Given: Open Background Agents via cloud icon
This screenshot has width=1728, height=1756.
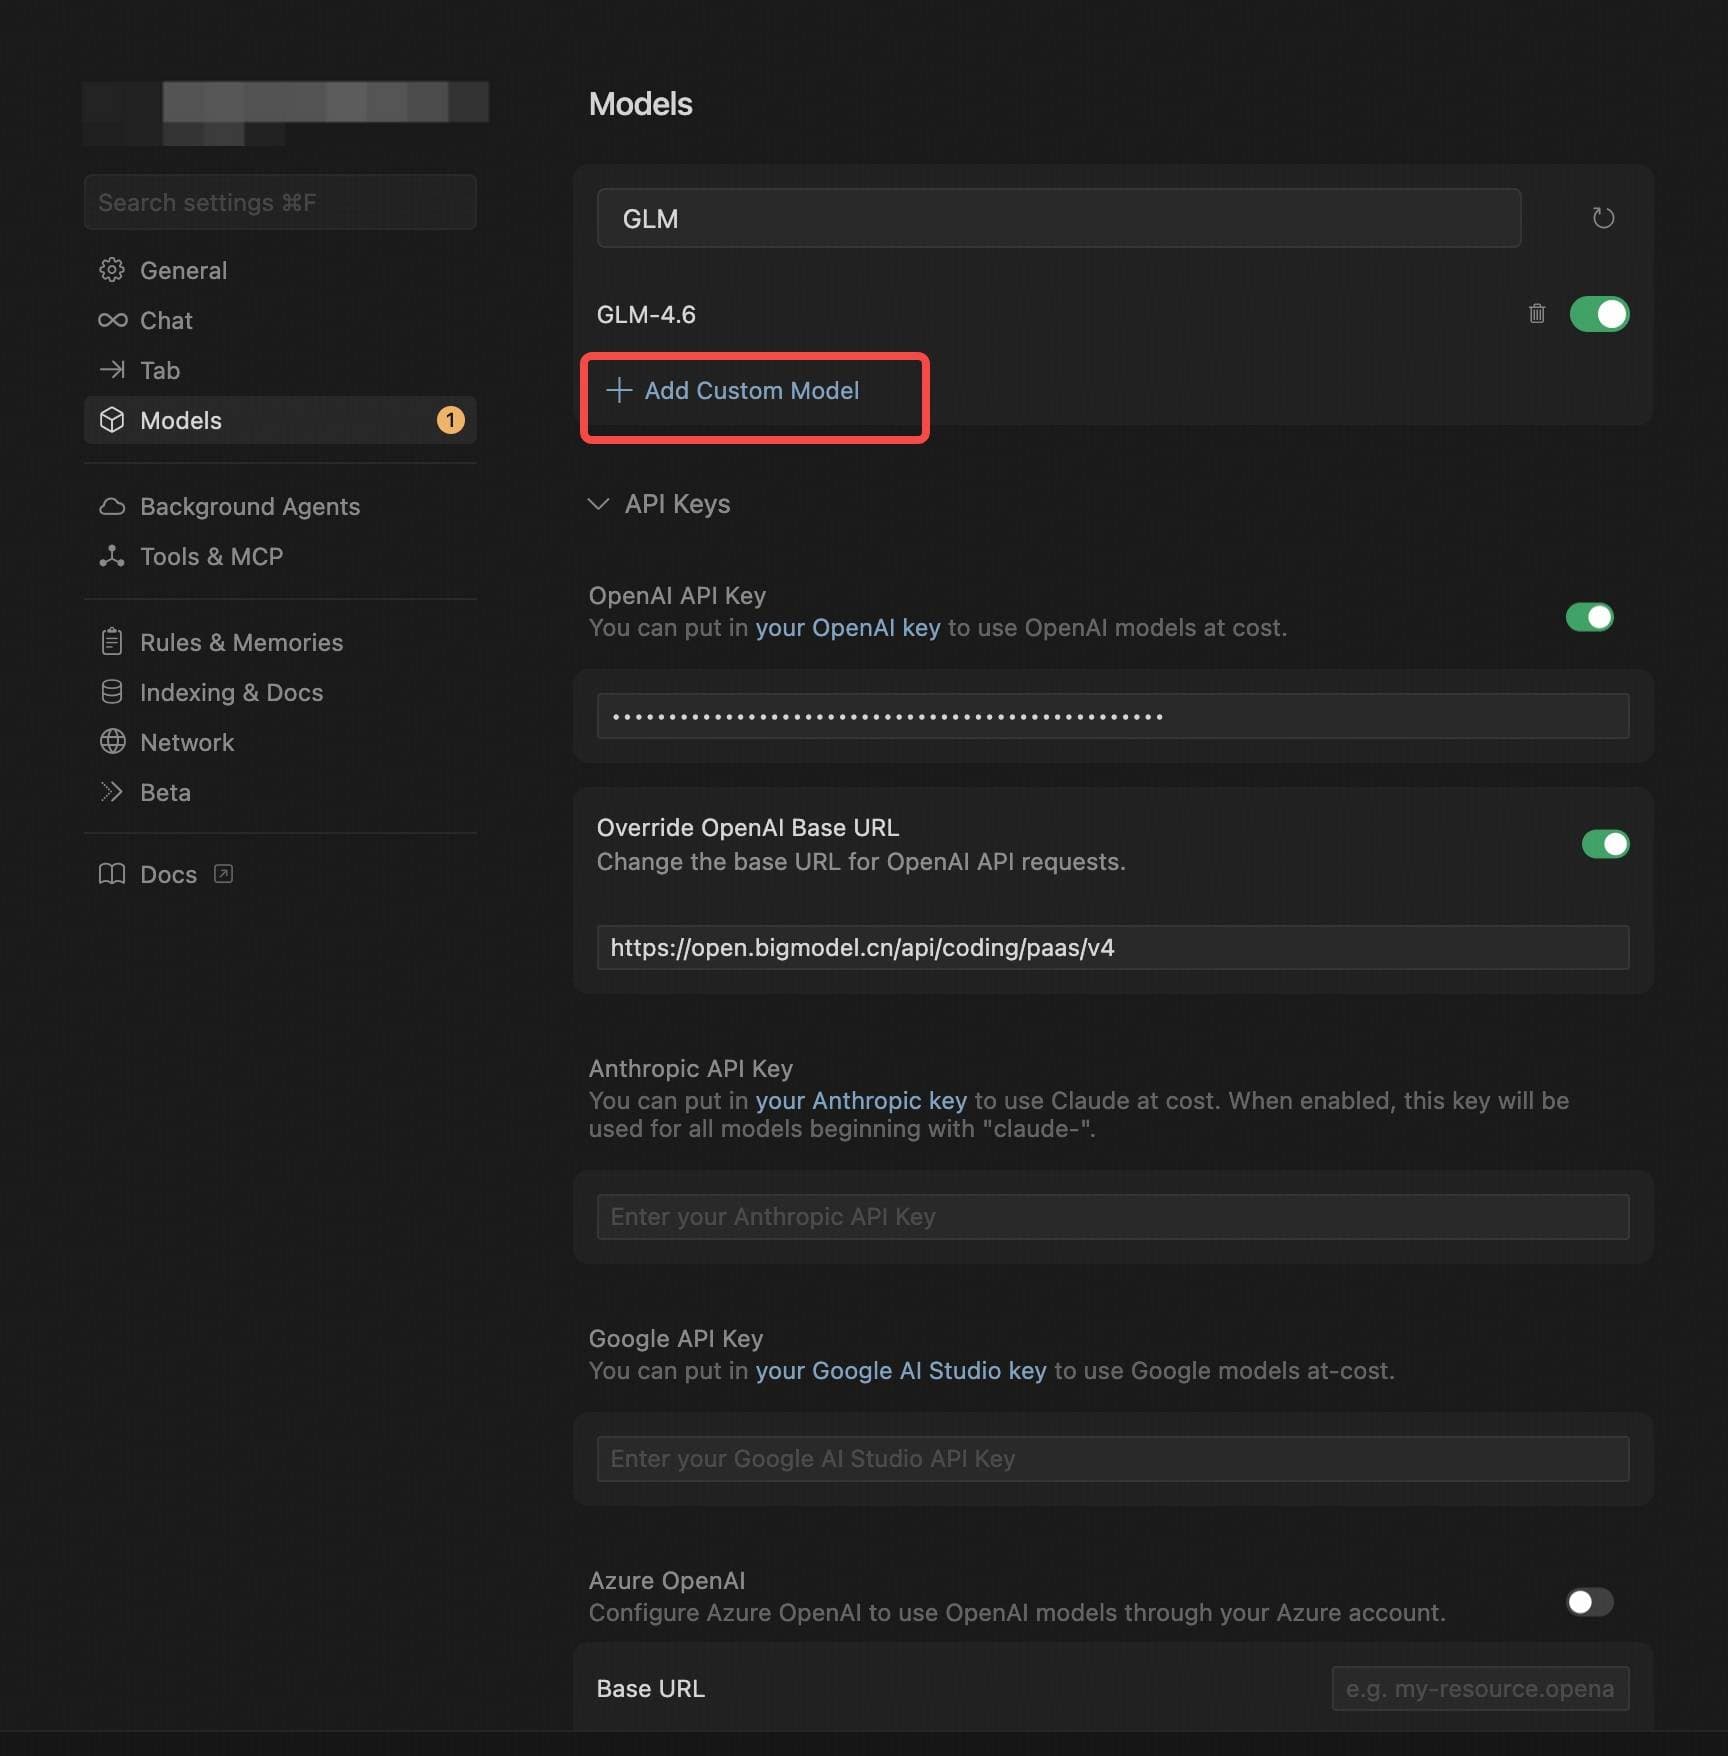Looking at the screenshot, I should pos(113,506).
